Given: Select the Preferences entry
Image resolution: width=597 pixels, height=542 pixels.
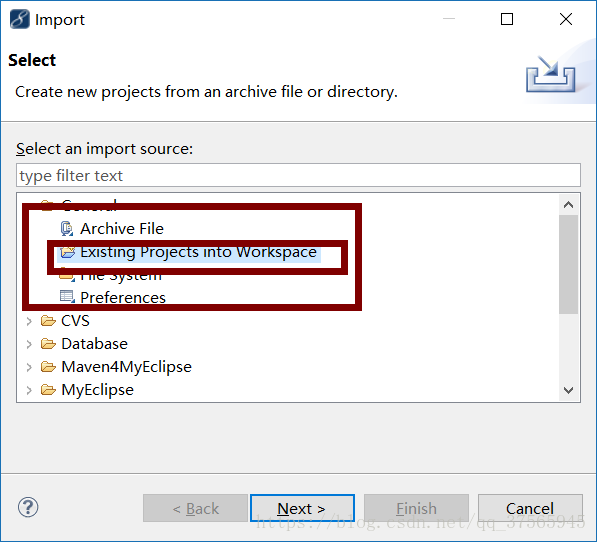Looking at the screenshot, I should click(123, 297).
